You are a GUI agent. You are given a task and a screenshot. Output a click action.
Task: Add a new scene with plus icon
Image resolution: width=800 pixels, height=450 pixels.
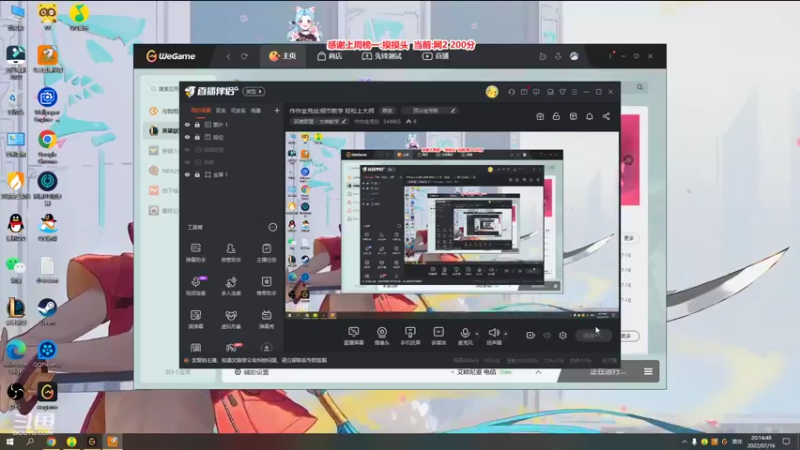point(277,110)
